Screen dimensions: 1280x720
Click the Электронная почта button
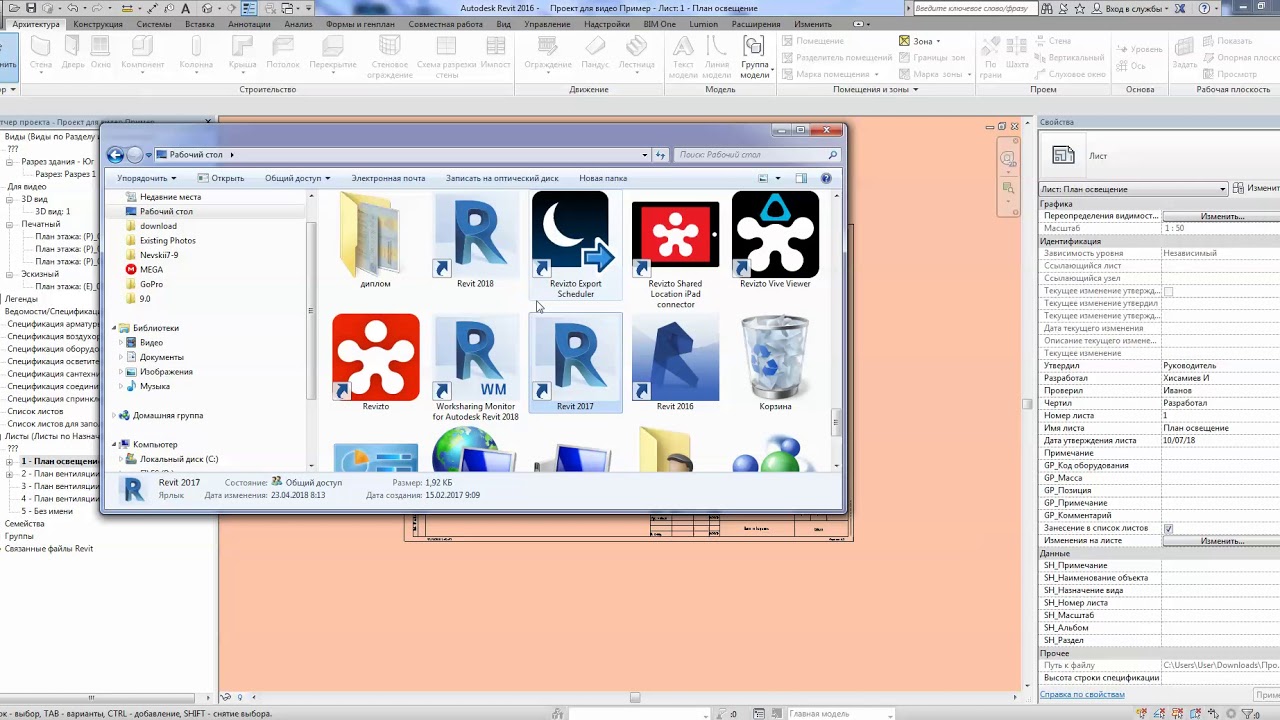coord(388,178)
